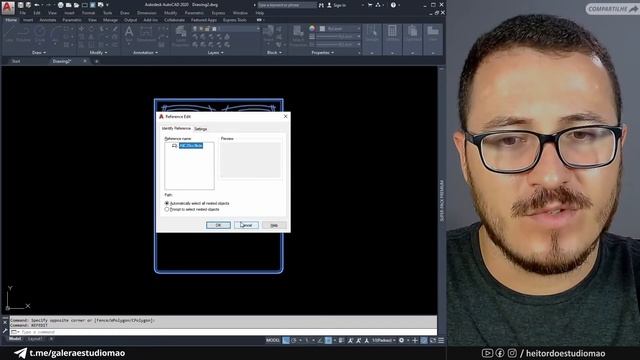Expand the Block panel flyout

[x=274, y=53]
